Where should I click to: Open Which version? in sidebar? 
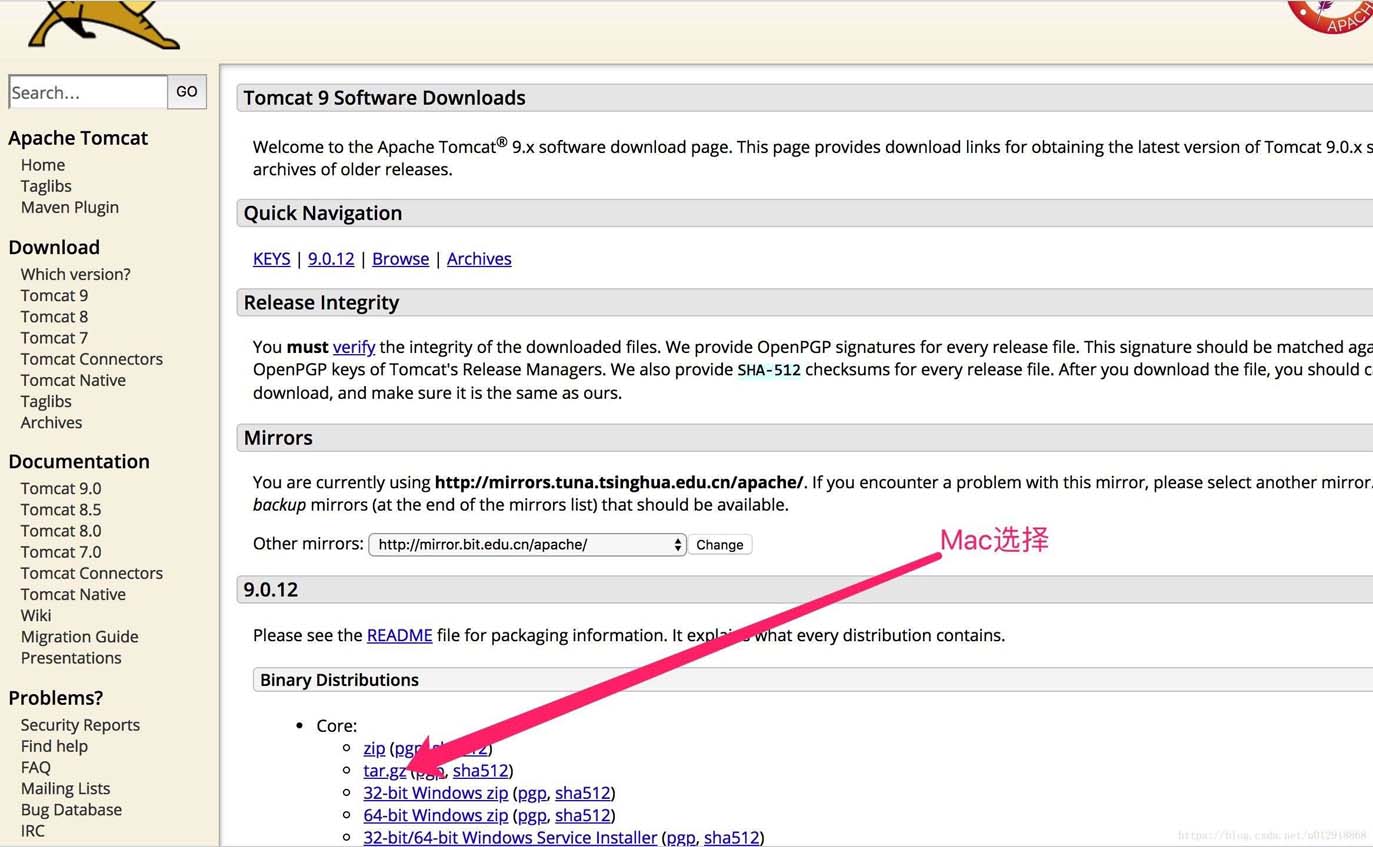[x=75, y=274]
